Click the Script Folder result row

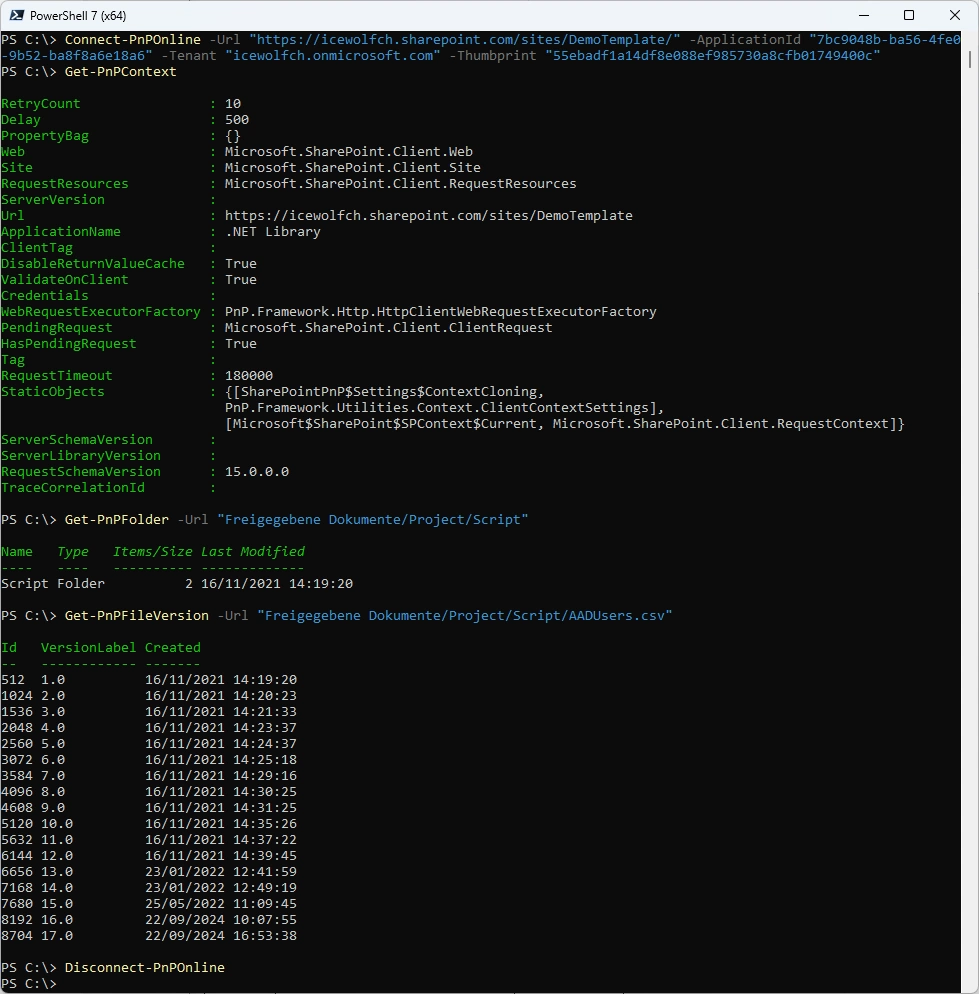tap(177, 583)
